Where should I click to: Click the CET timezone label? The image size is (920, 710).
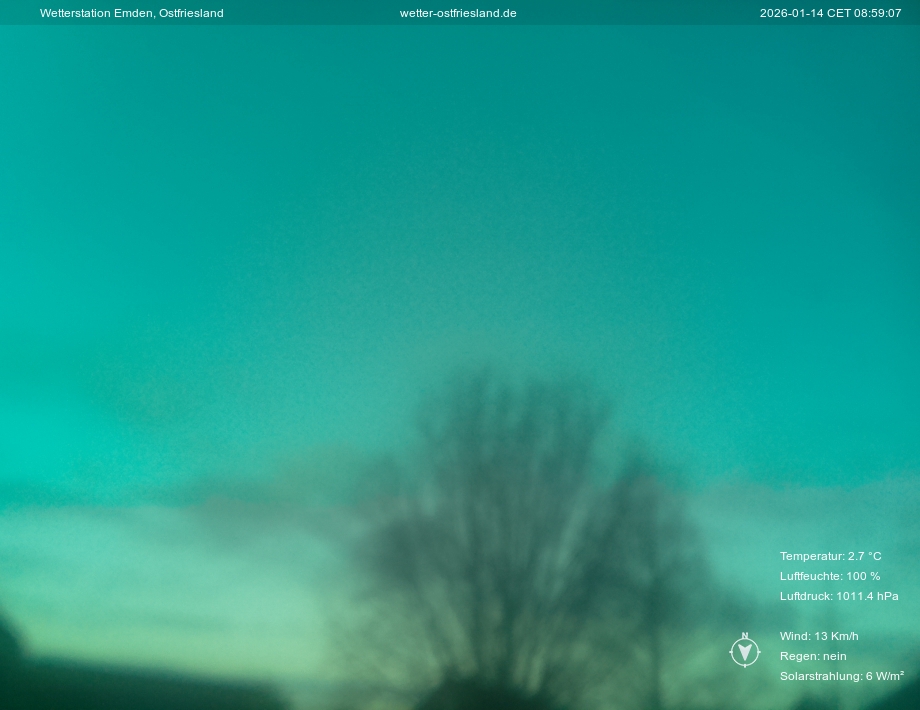837,13
